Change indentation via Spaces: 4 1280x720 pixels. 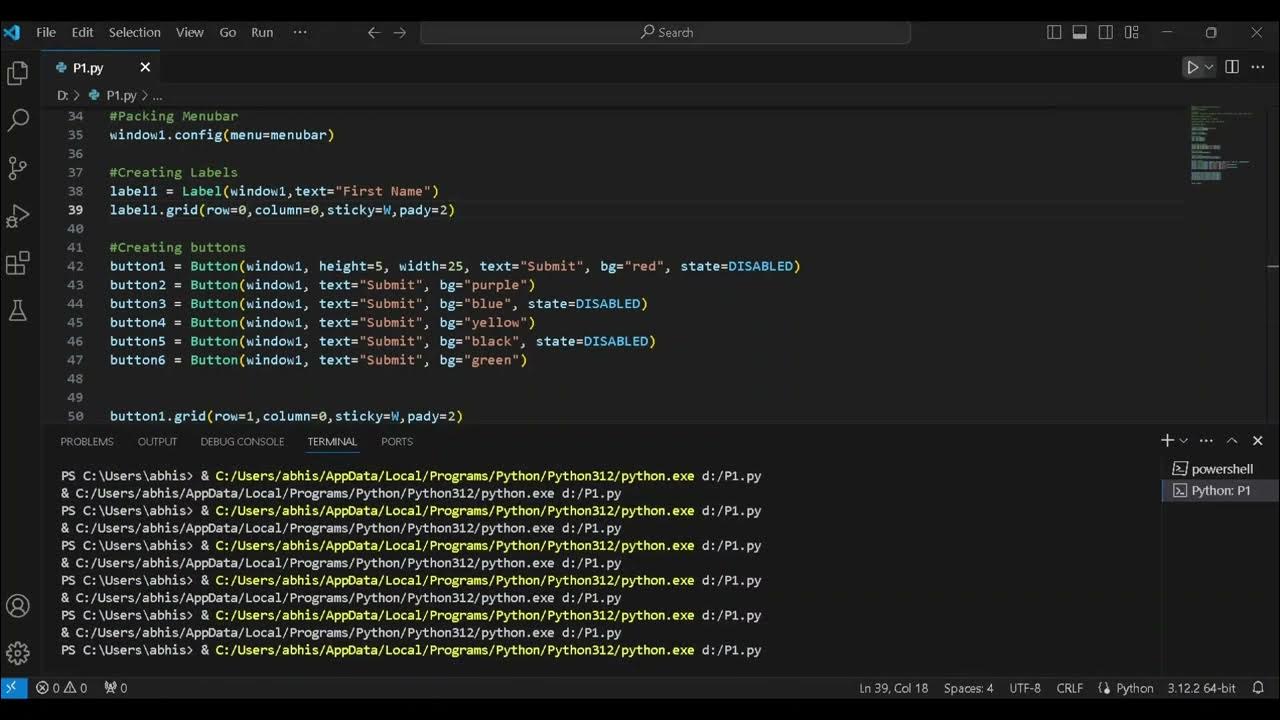point(969,688)
